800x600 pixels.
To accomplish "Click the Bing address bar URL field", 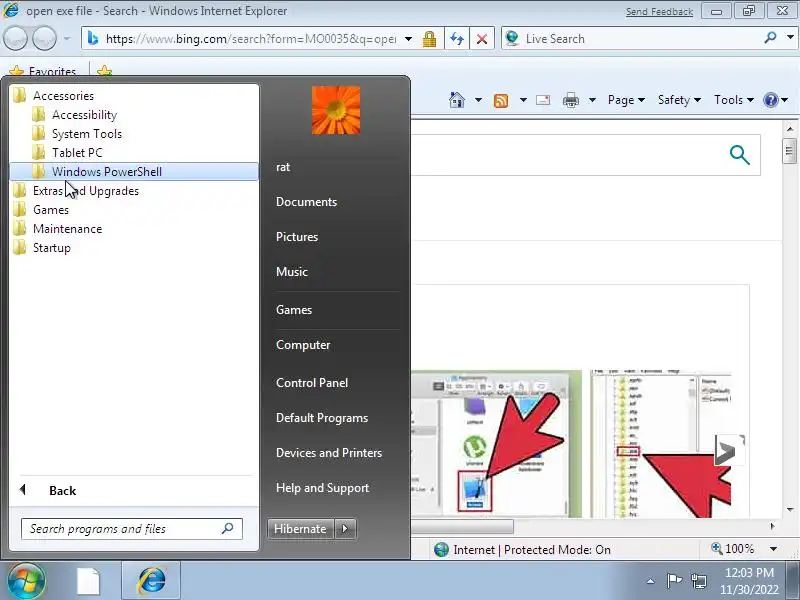I will pyautogui.click(x=250, y=39).
